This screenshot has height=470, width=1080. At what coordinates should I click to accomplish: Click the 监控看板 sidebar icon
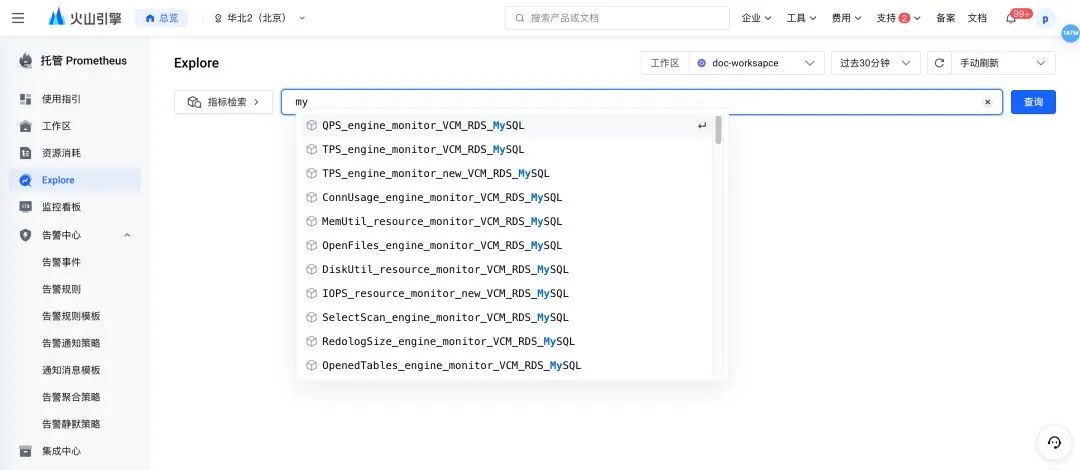click(25, 207)
